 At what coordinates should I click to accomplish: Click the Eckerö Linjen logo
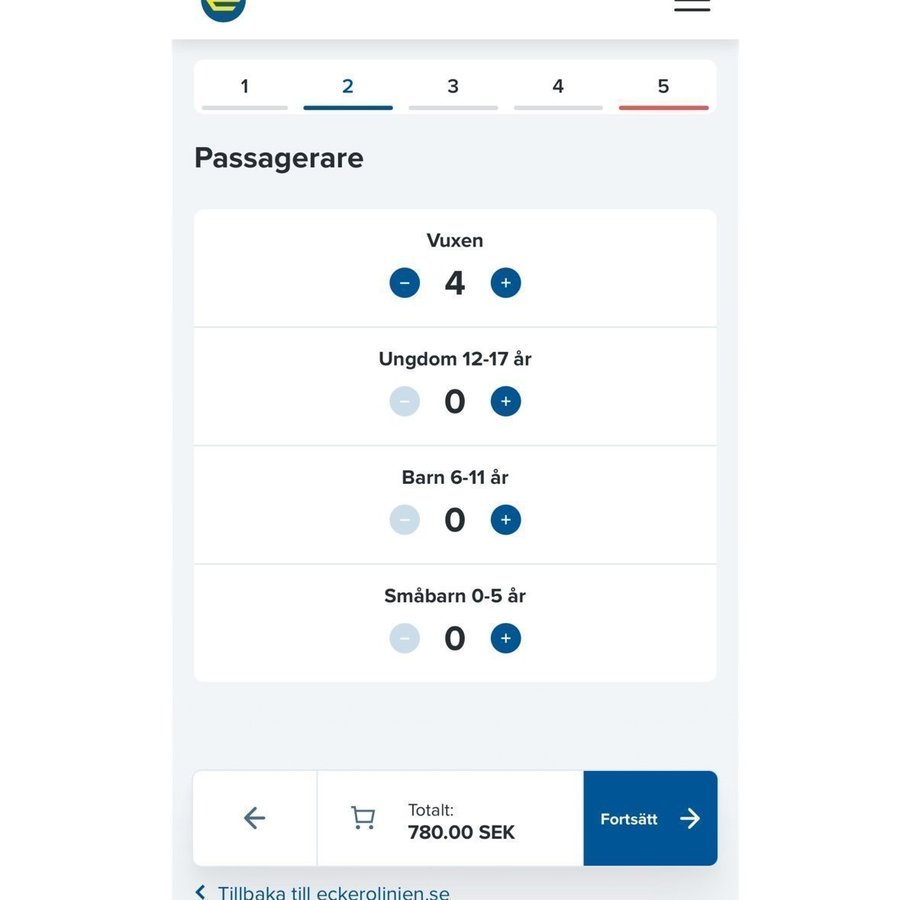[x=223, y=6]
